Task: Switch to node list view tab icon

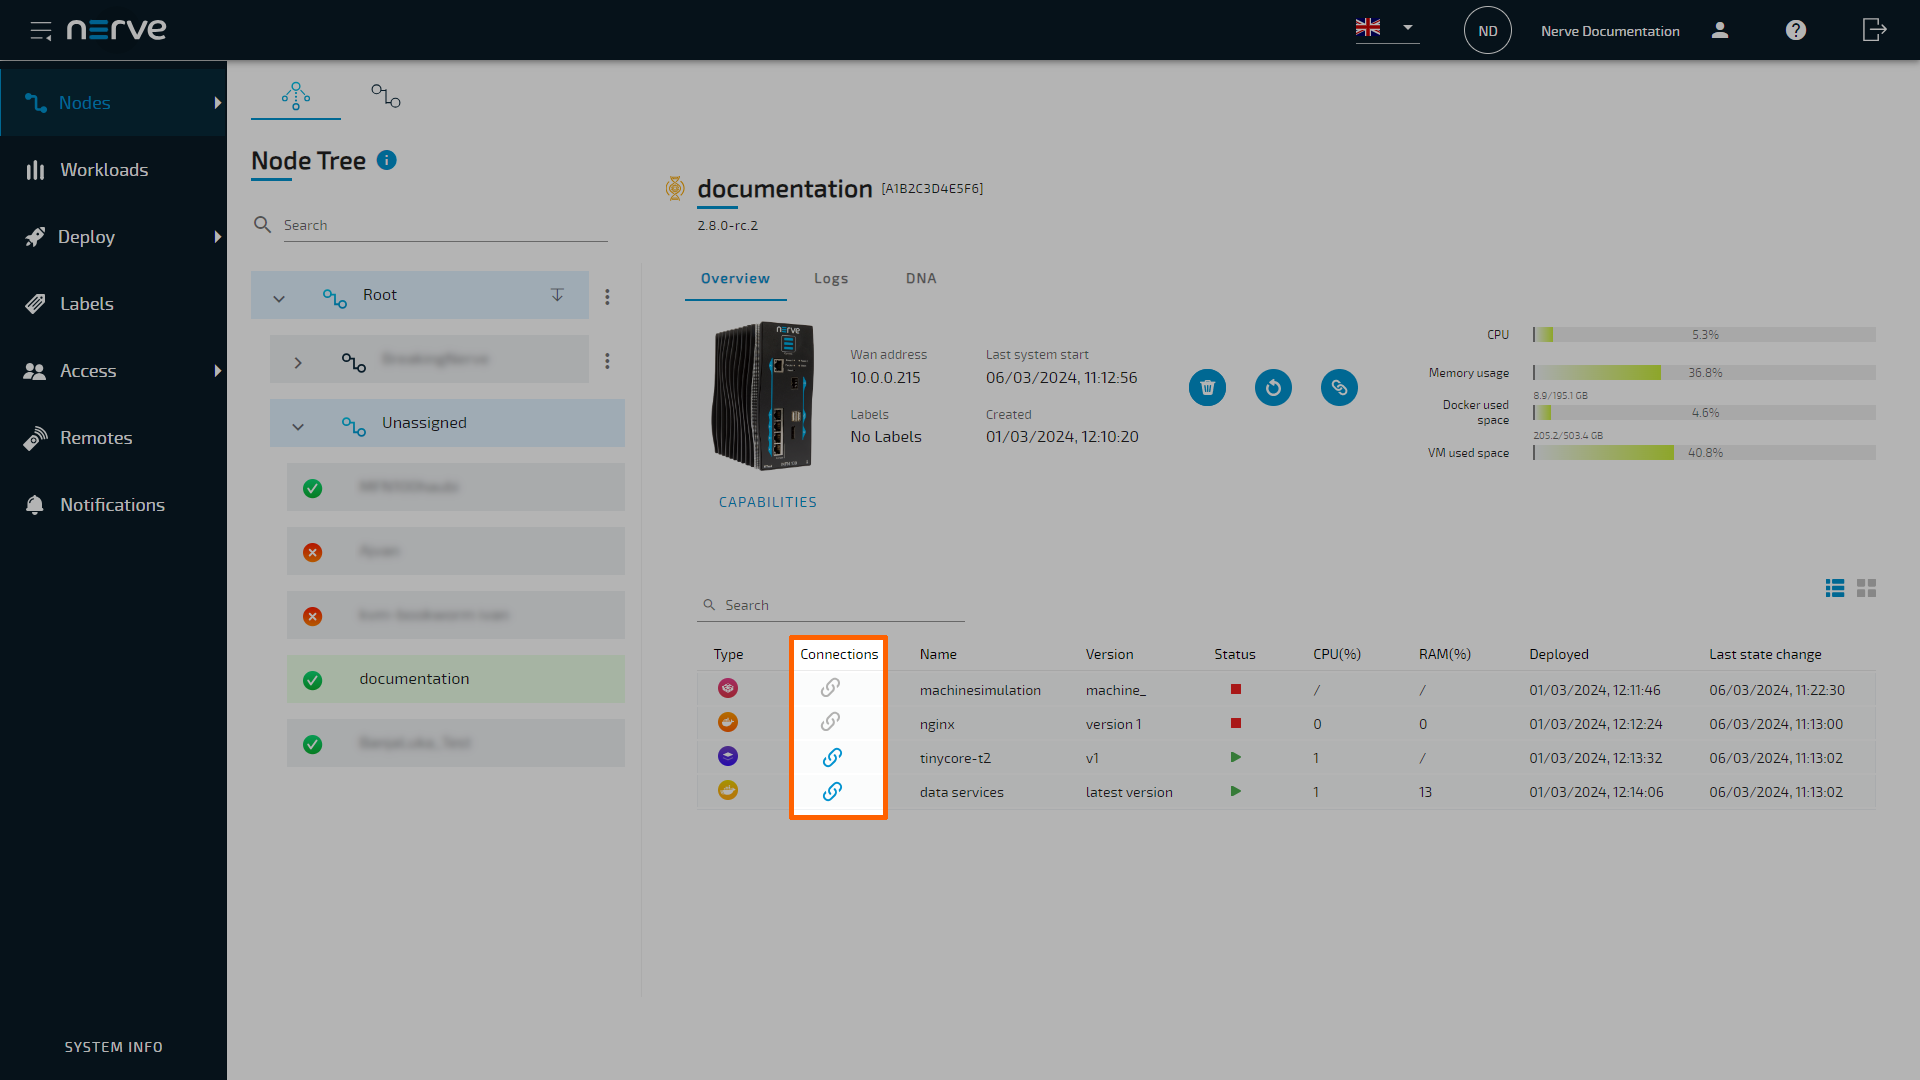Action: tap(385, 96)
